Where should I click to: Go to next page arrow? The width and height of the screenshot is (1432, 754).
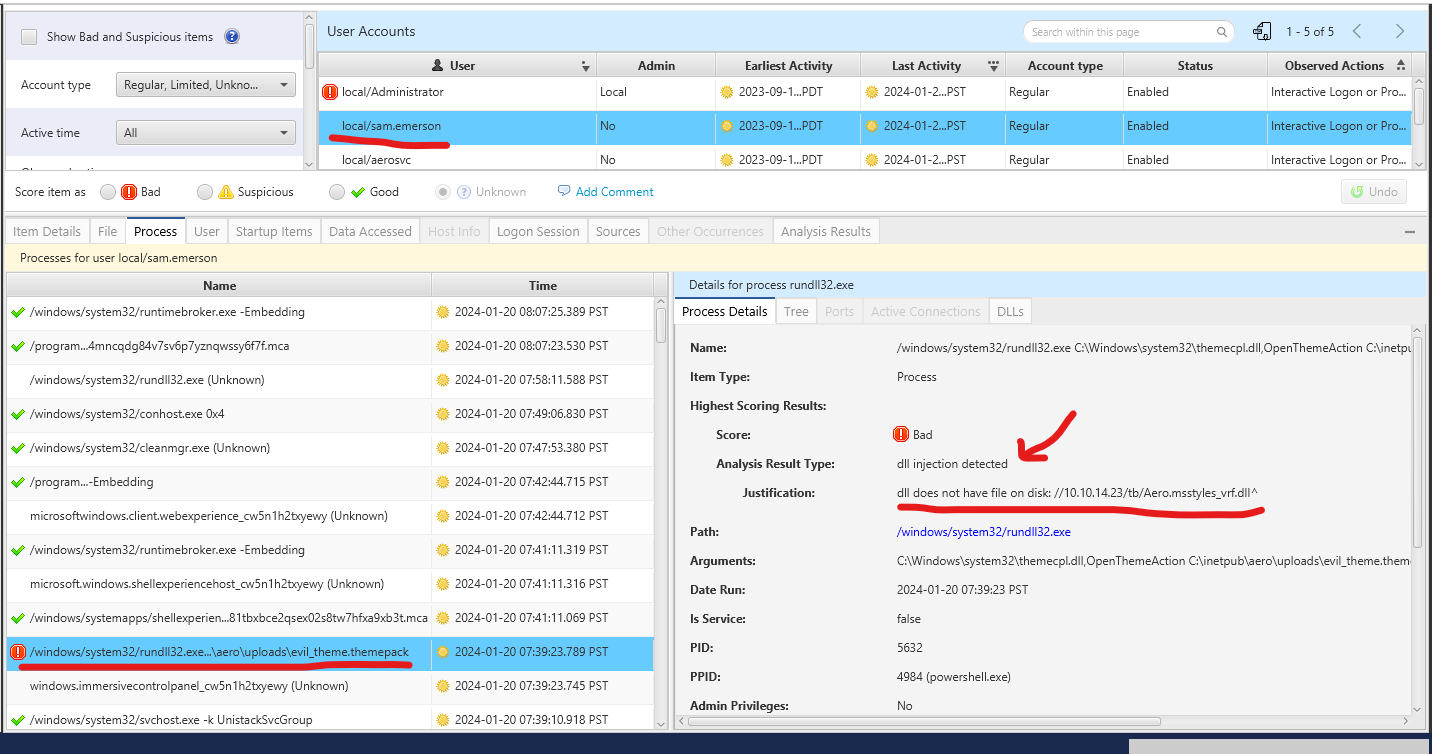click(1400, 32)
